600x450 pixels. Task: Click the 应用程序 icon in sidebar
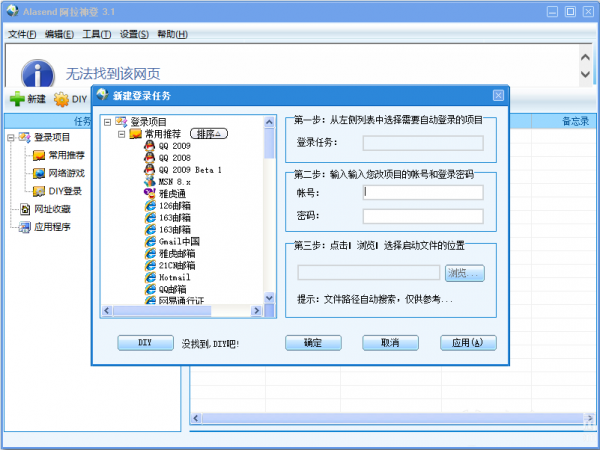(25, 227)
